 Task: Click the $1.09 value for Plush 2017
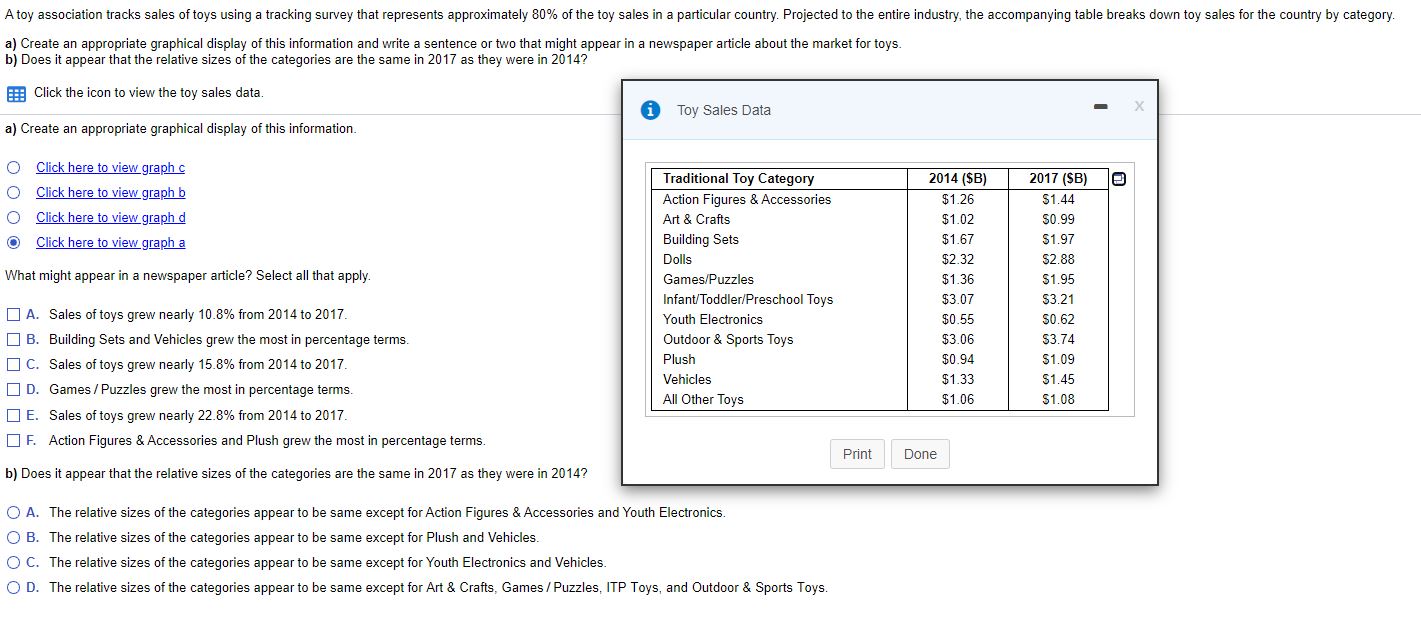coord(1058,359)
